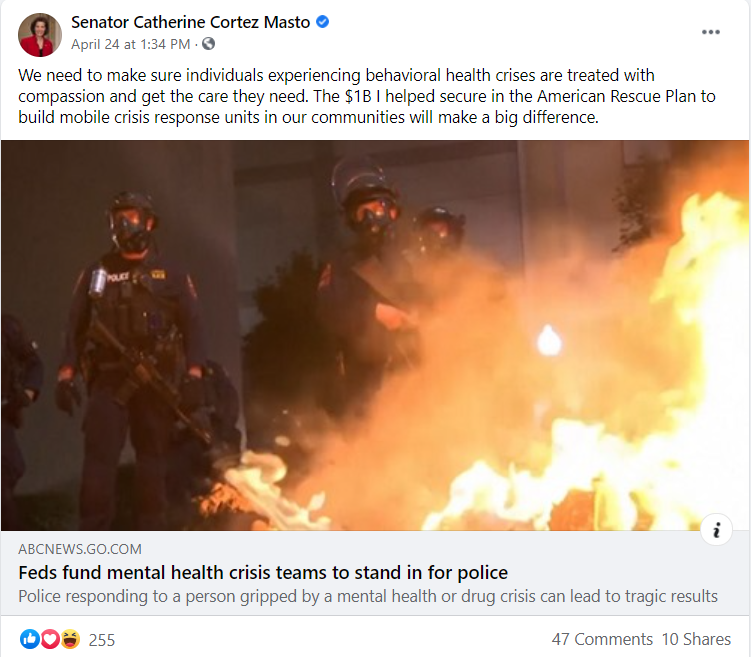Open the police and fire article image
The image size is (751, 657).
(x=375, y=335)
